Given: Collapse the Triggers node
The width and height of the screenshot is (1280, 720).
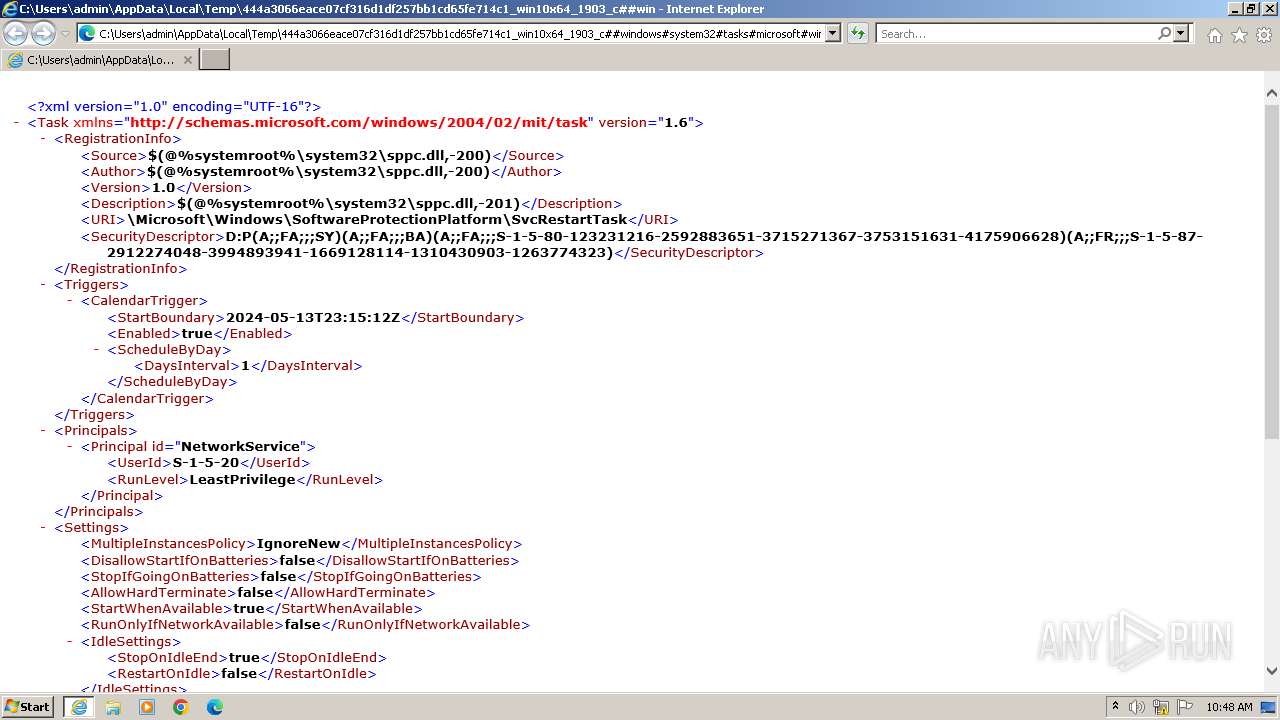Looking at the screenshot, I should [x=44, y=285].
